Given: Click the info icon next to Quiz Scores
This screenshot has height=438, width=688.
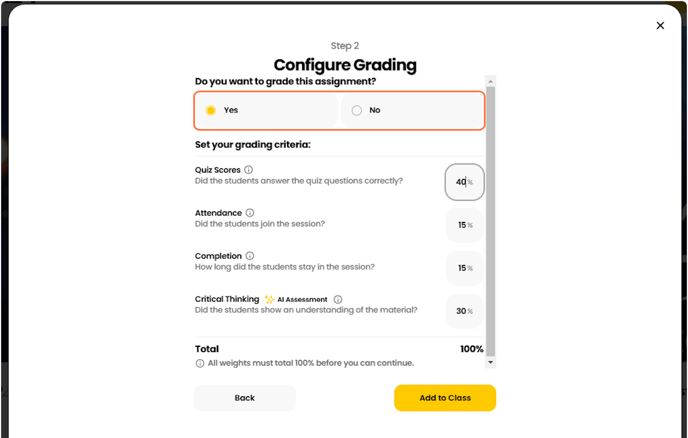Looking at the screenshot, I should pos(249,170).
